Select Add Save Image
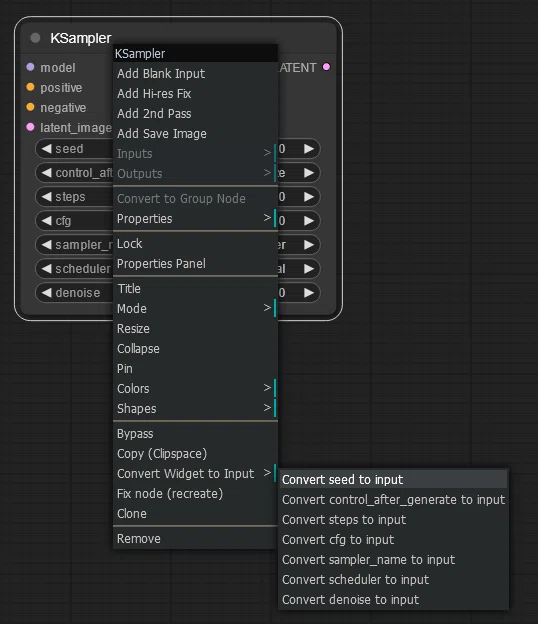 tap(195, 134)
